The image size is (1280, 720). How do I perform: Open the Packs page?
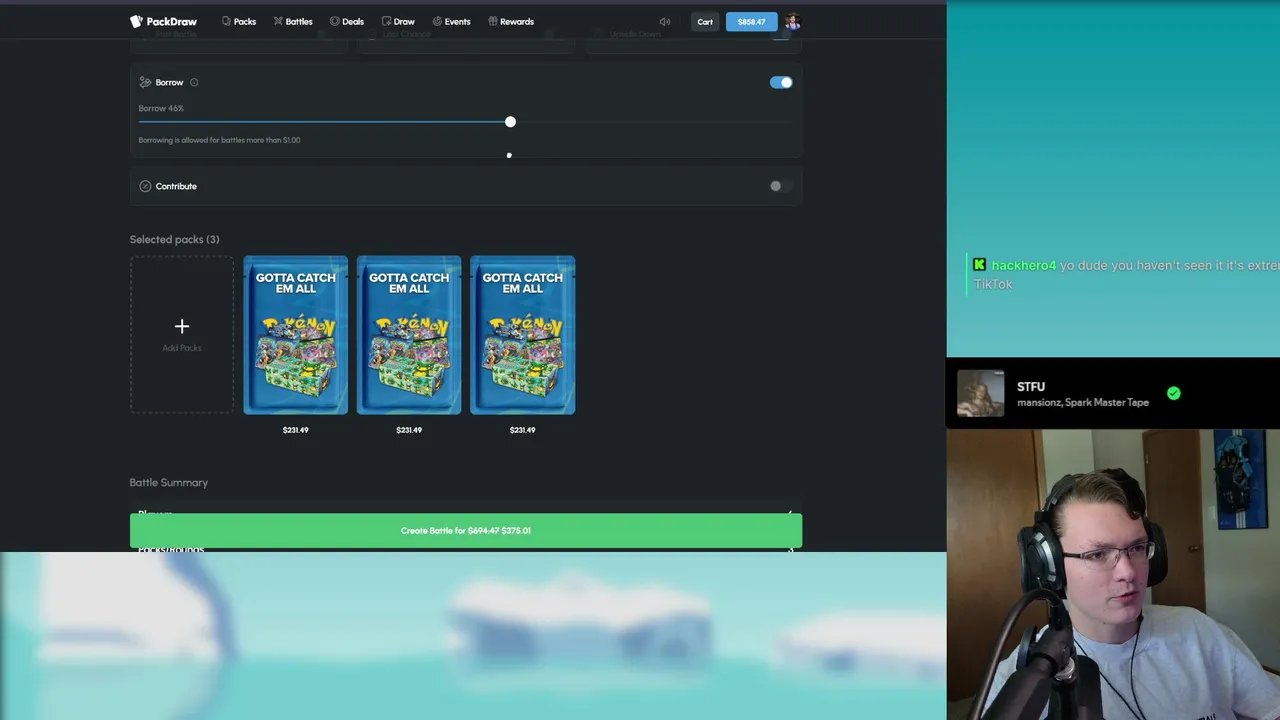[x=239, y=21]
